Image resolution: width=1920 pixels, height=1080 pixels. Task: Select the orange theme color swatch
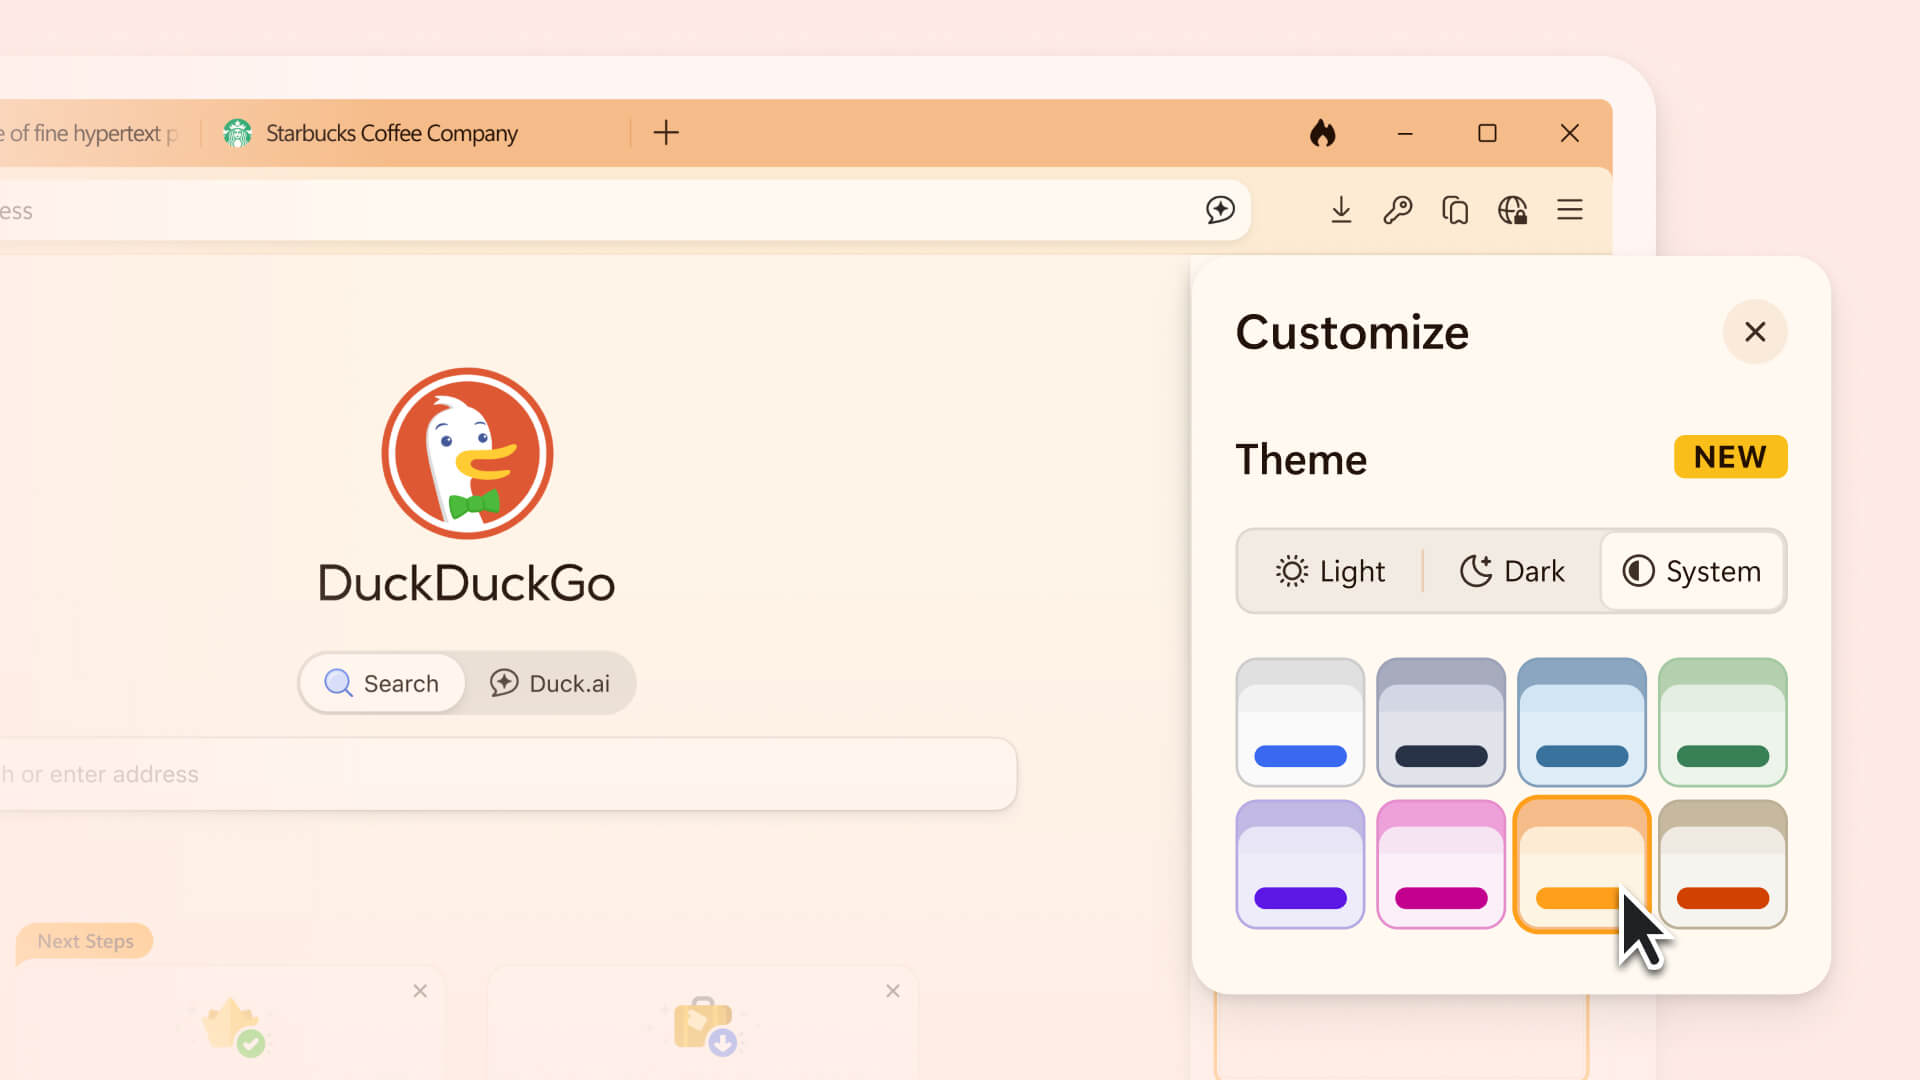(1581, 863)
